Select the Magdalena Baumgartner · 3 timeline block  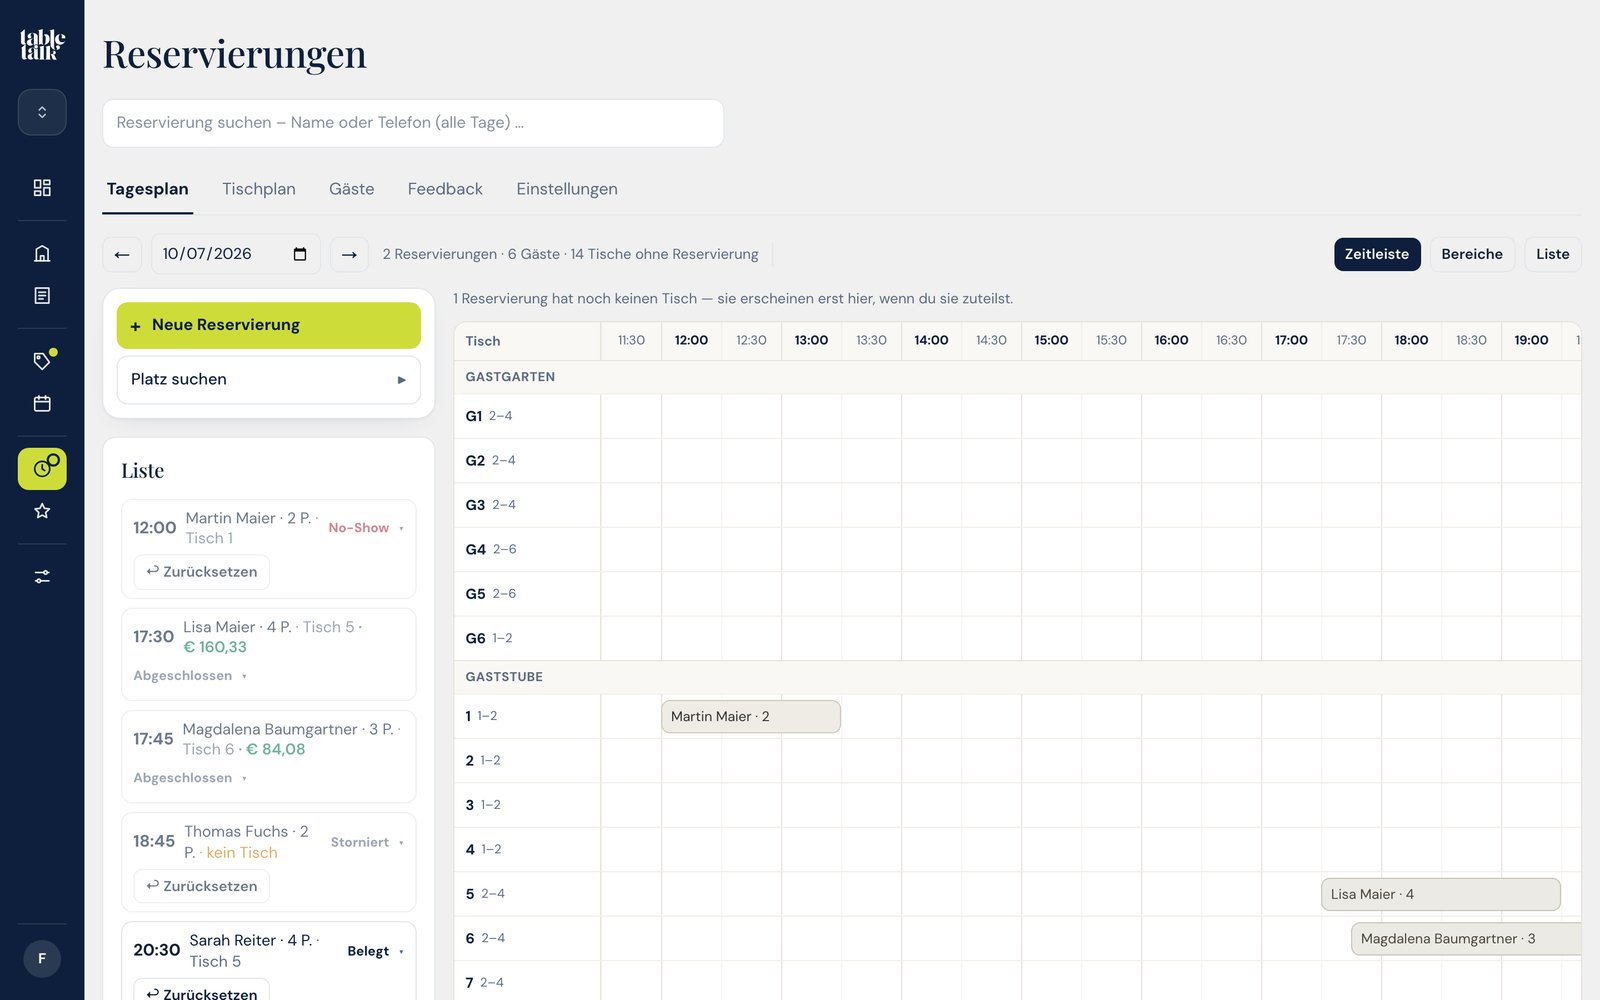click(x=1466, y=939)
